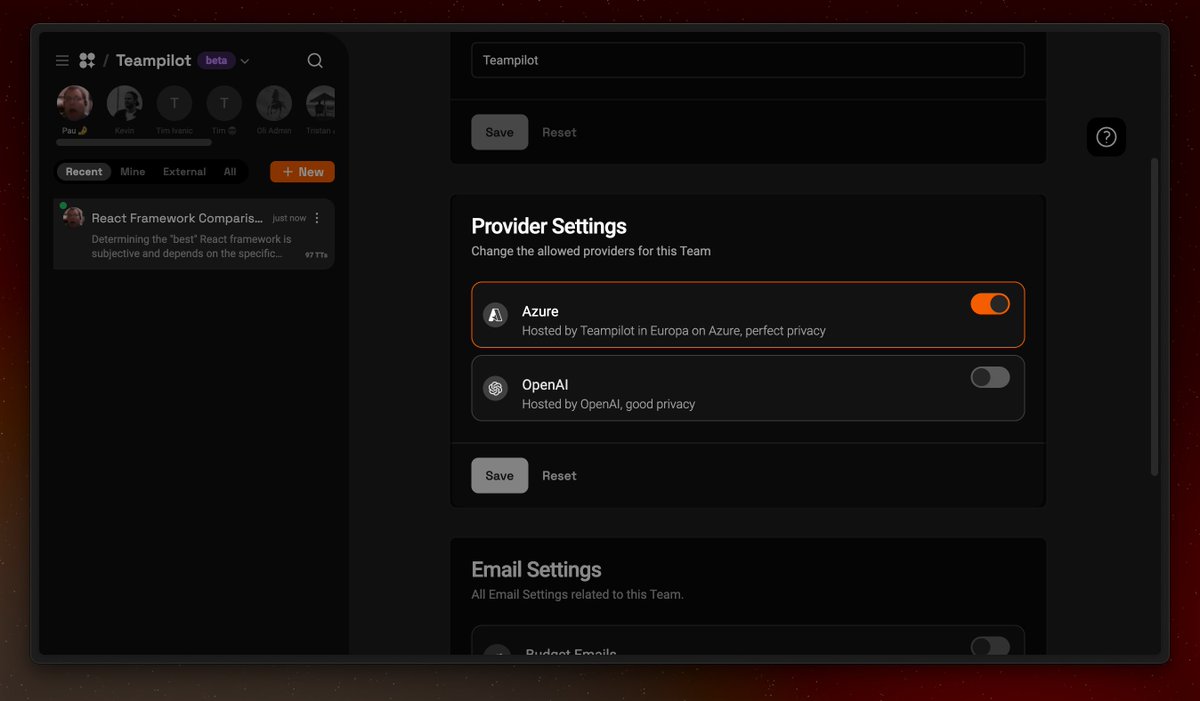Click the OpenAI provider logo icon
The image size is (1200, 701).
[x=495, y=388]
